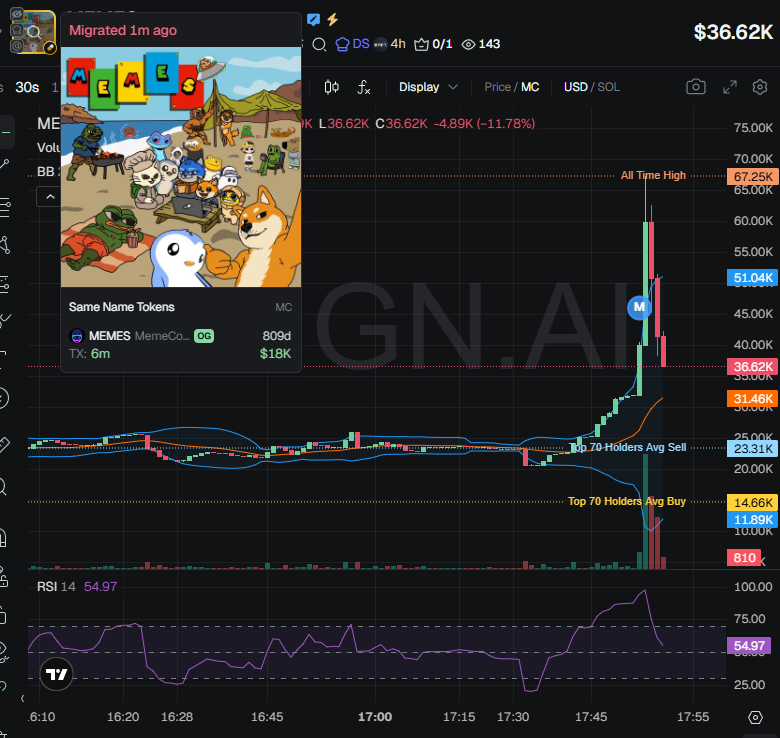Click the MEMES token avatar in popup
Screen dimensions: 780x738
point(77,336)
